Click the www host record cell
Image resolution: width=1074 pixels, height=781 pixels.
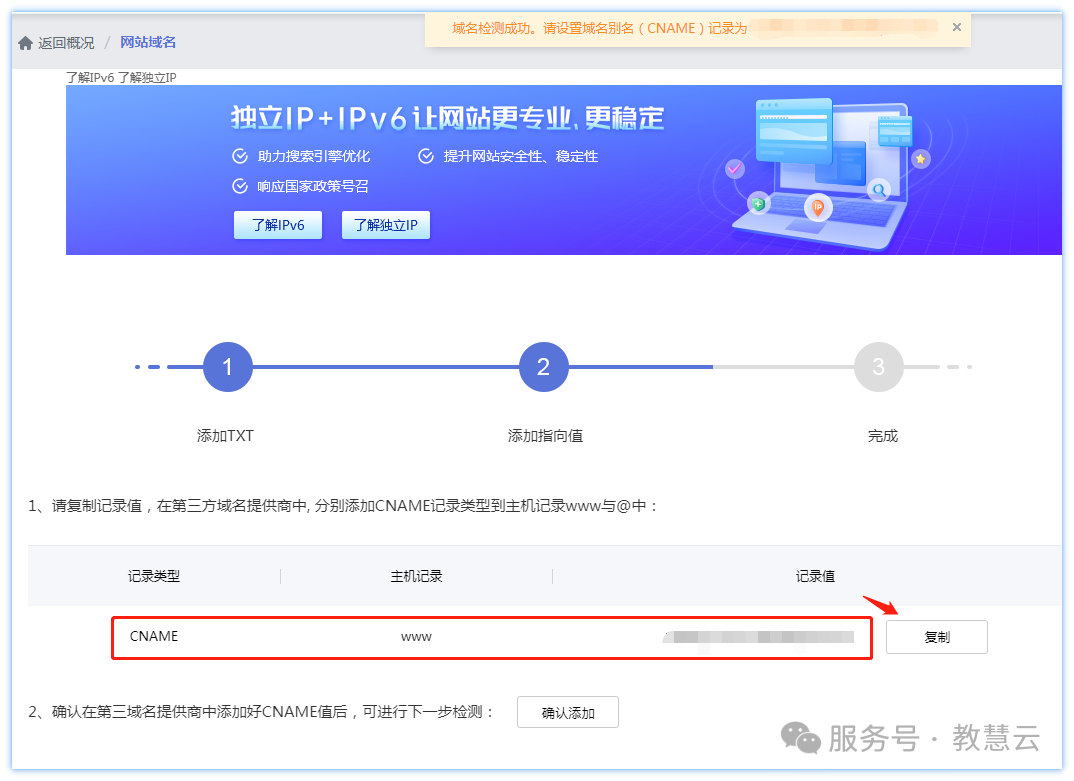[416, 637]
